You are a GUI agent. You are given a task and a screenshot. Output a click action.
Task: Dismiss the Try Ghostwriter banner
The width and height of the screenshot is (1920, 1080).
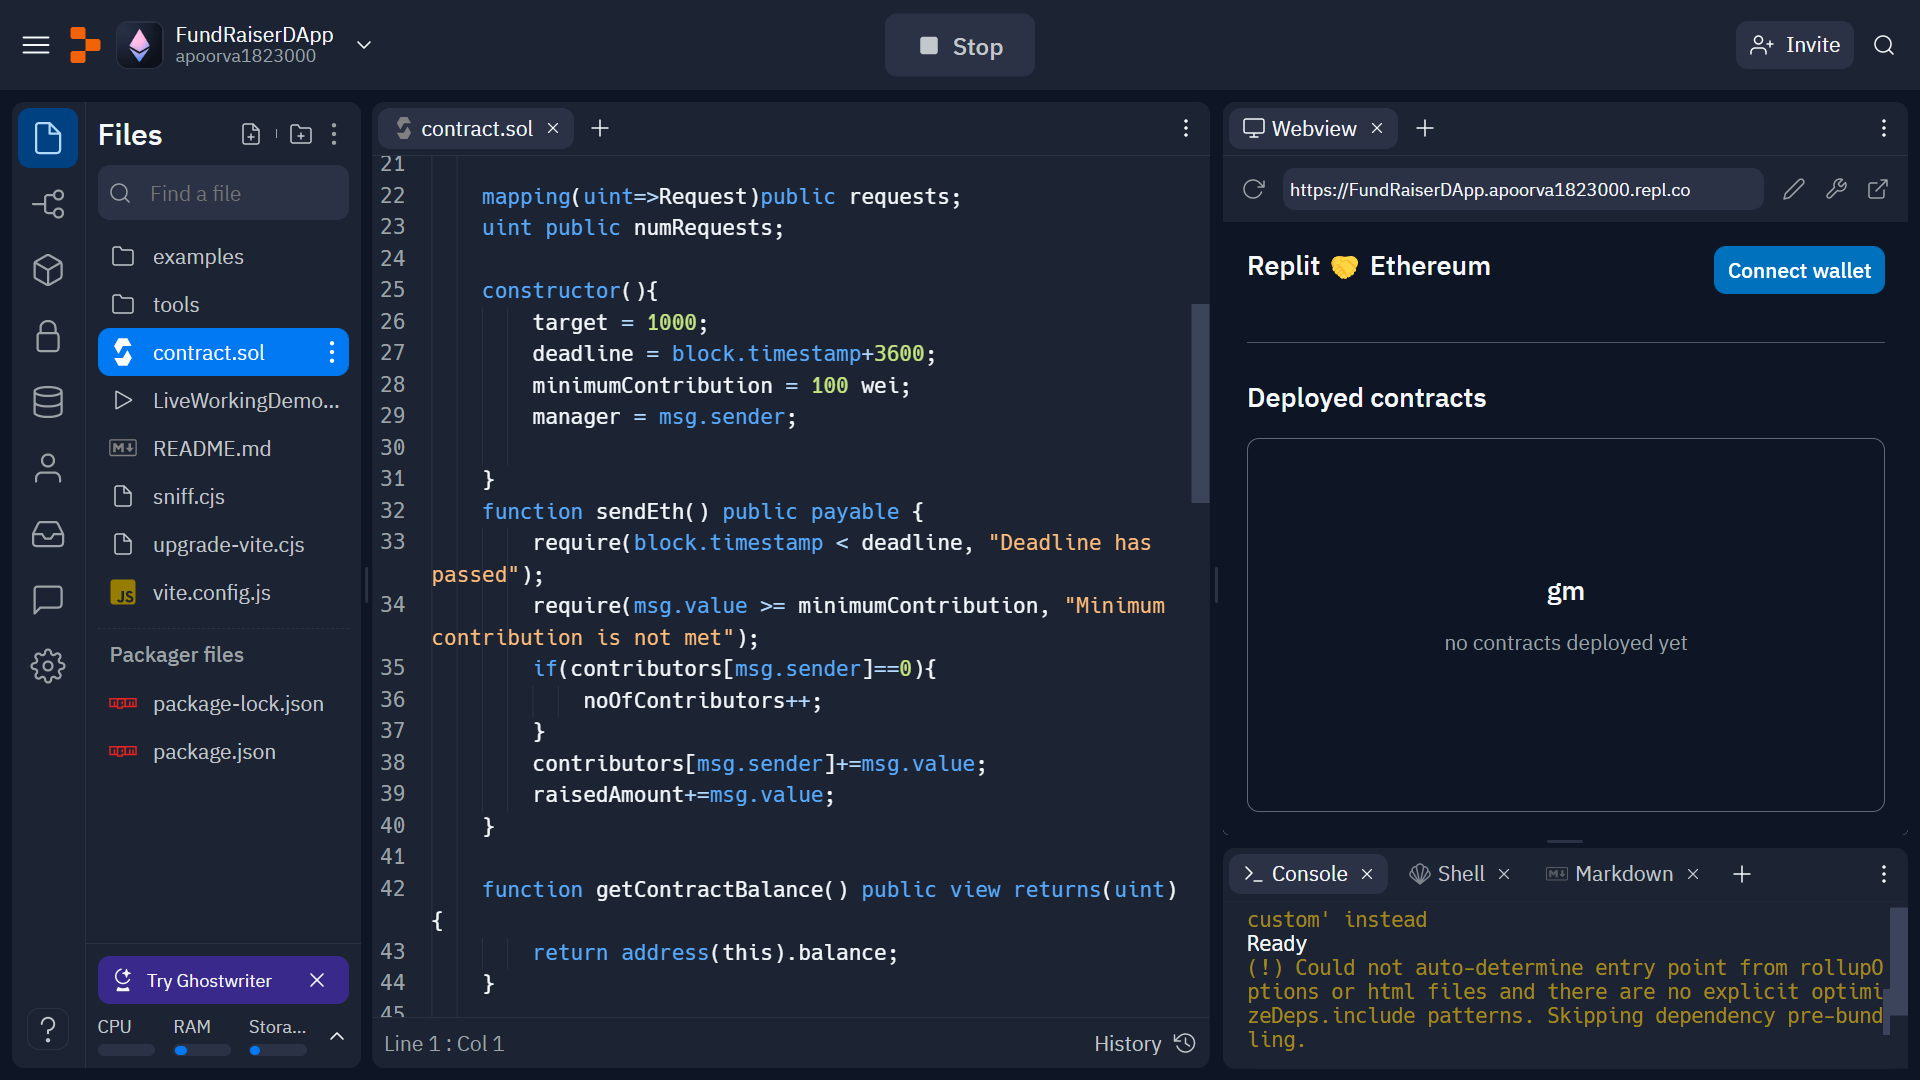click(317, 980)
